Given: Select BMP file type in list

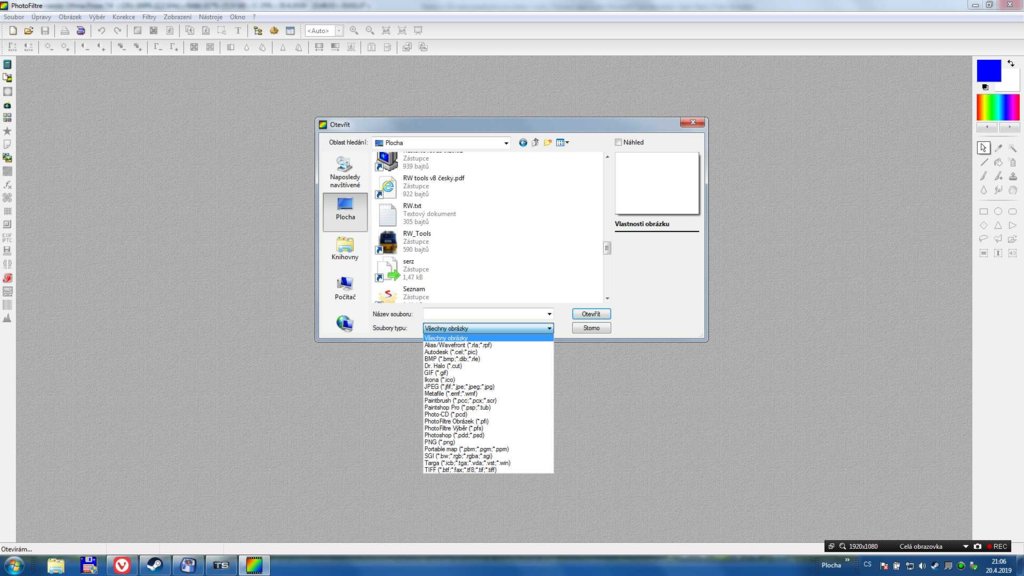Looking at the screenshot, I should [488, 359].
